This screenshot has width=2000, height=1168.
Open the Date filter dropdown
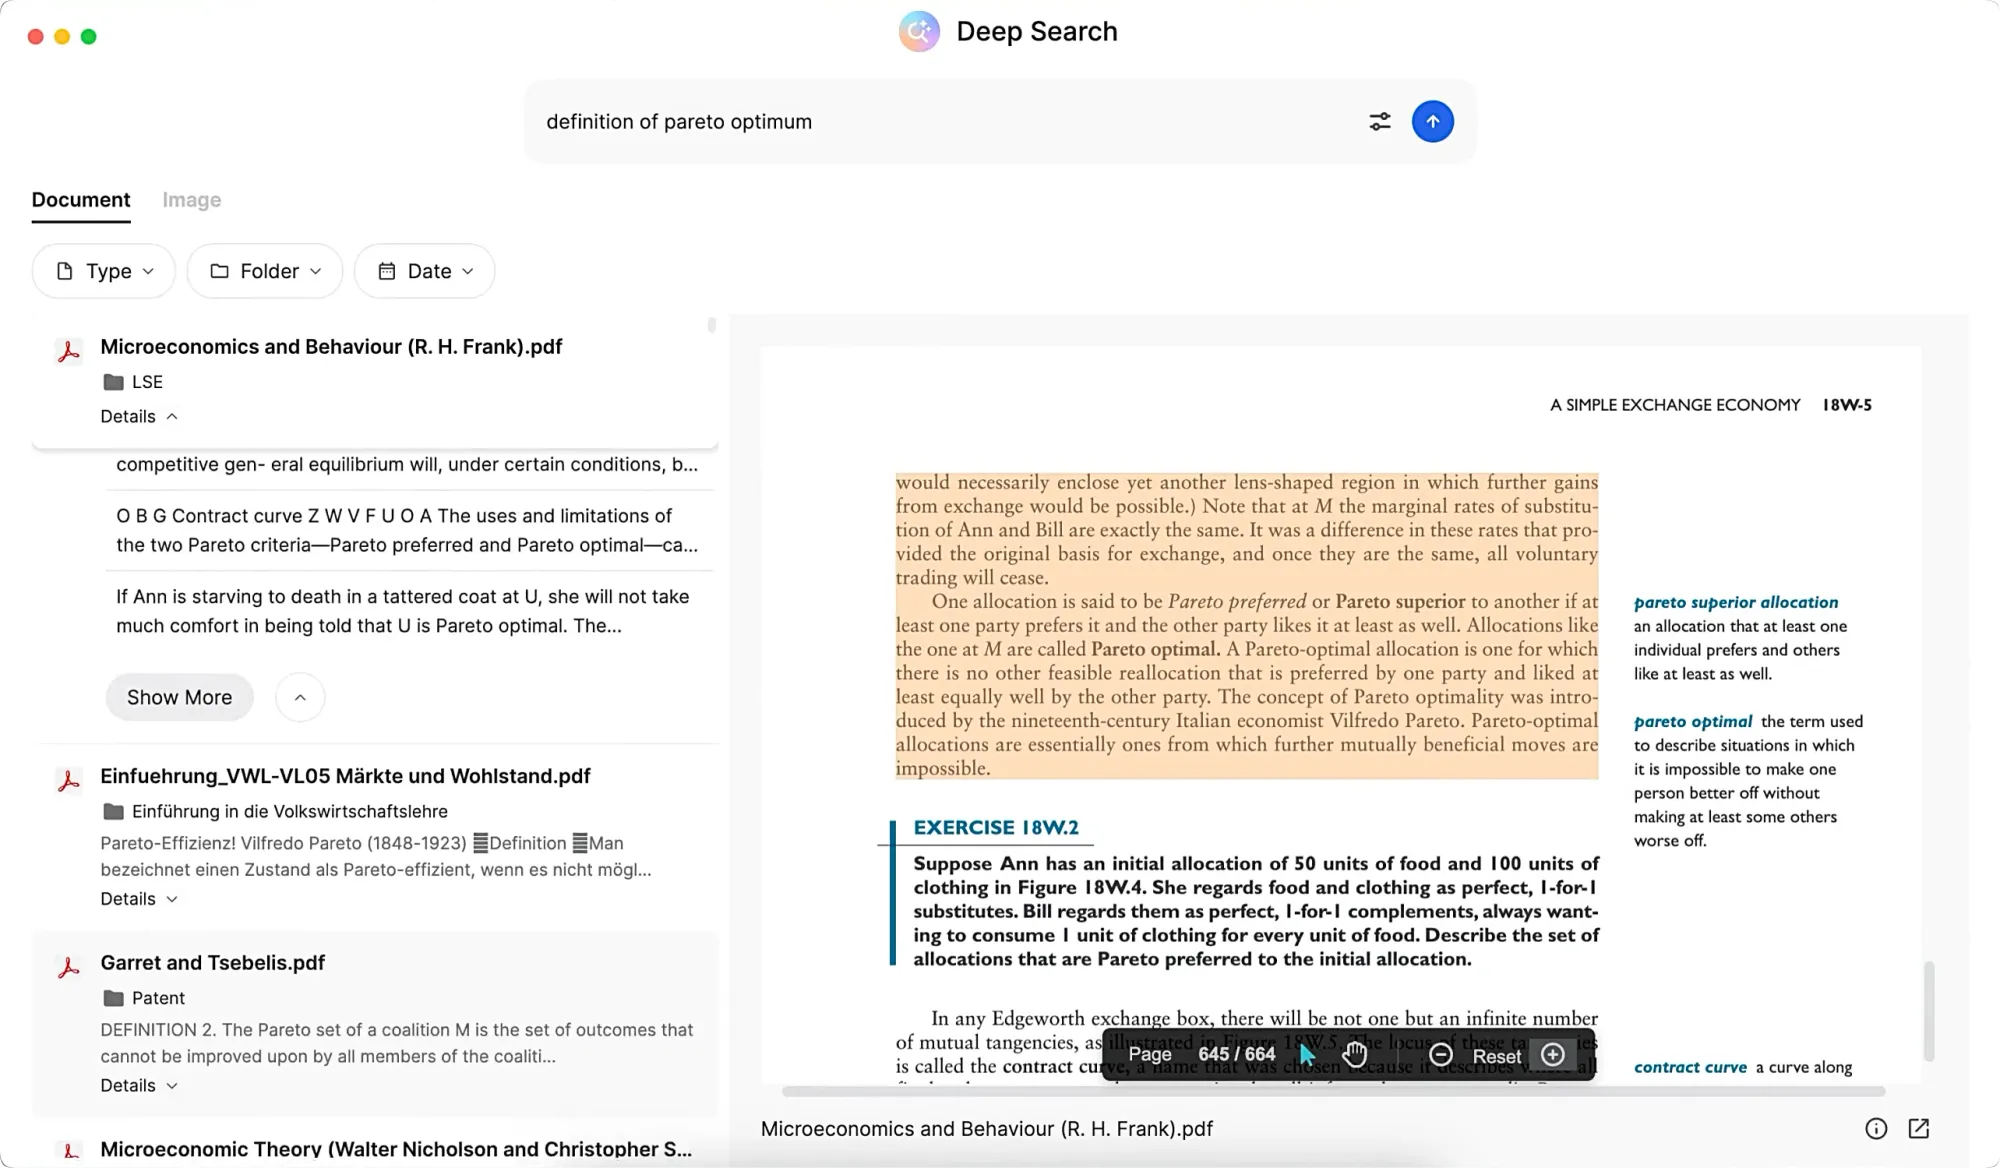click(425, 271)
